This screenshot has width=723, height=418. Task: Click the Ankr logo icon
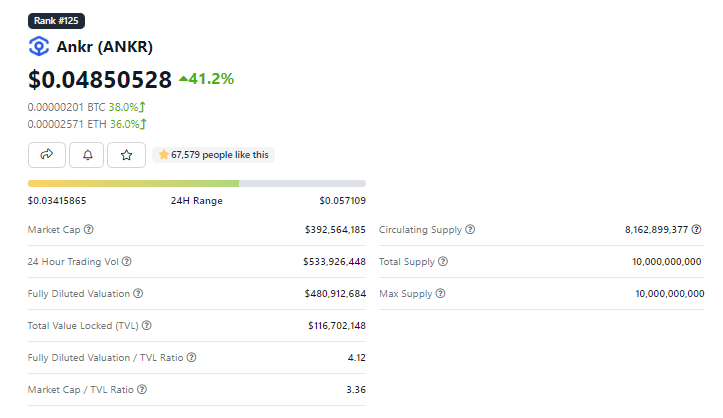tap(39, 46)
